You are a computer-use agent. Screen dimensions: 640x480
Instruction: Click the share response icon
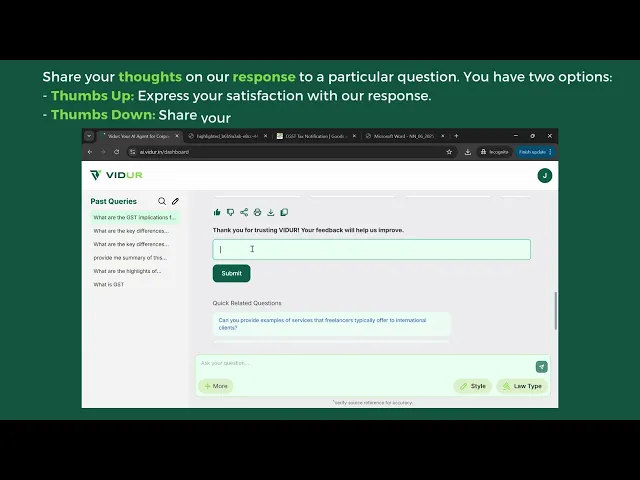244,212
